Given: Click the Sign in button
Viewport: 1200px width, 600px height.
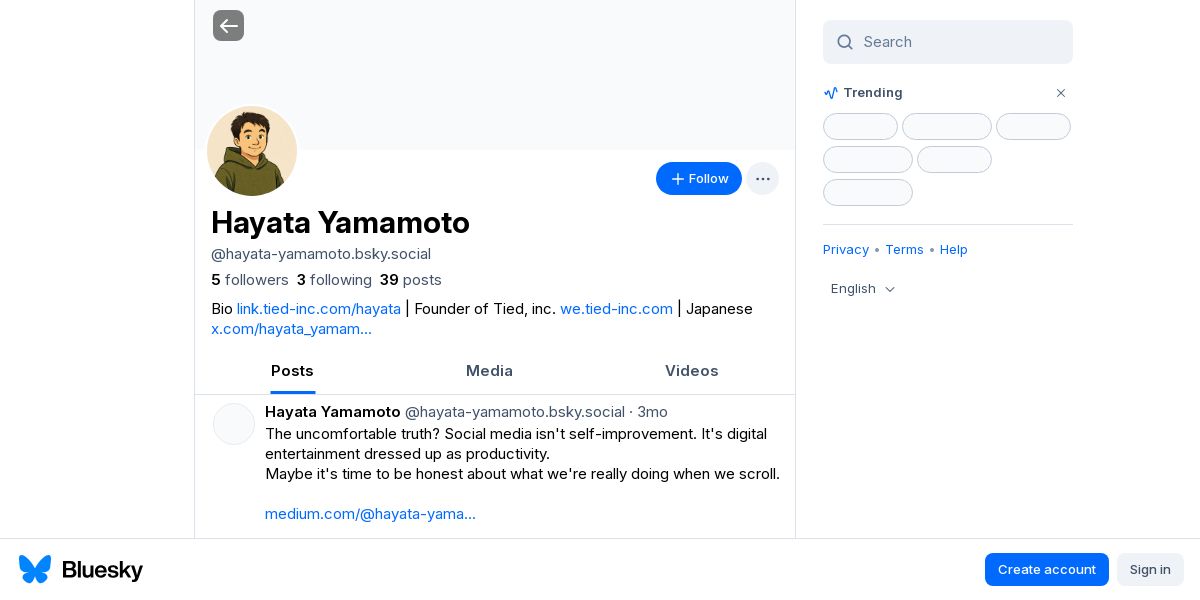Looking at the screenshot, I should 1150,569.
